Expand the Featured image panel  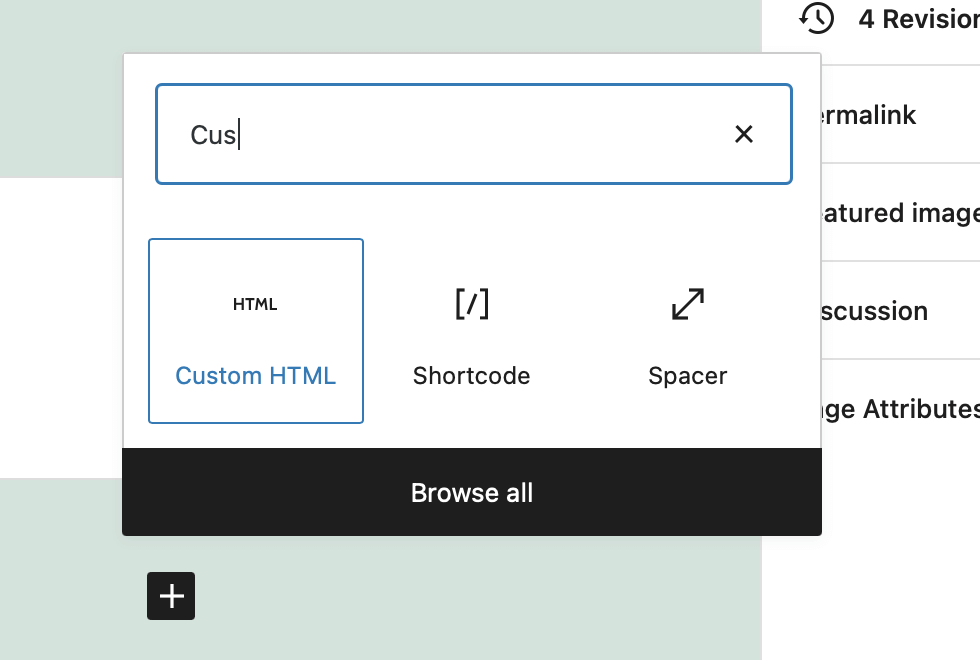[900, 213]
